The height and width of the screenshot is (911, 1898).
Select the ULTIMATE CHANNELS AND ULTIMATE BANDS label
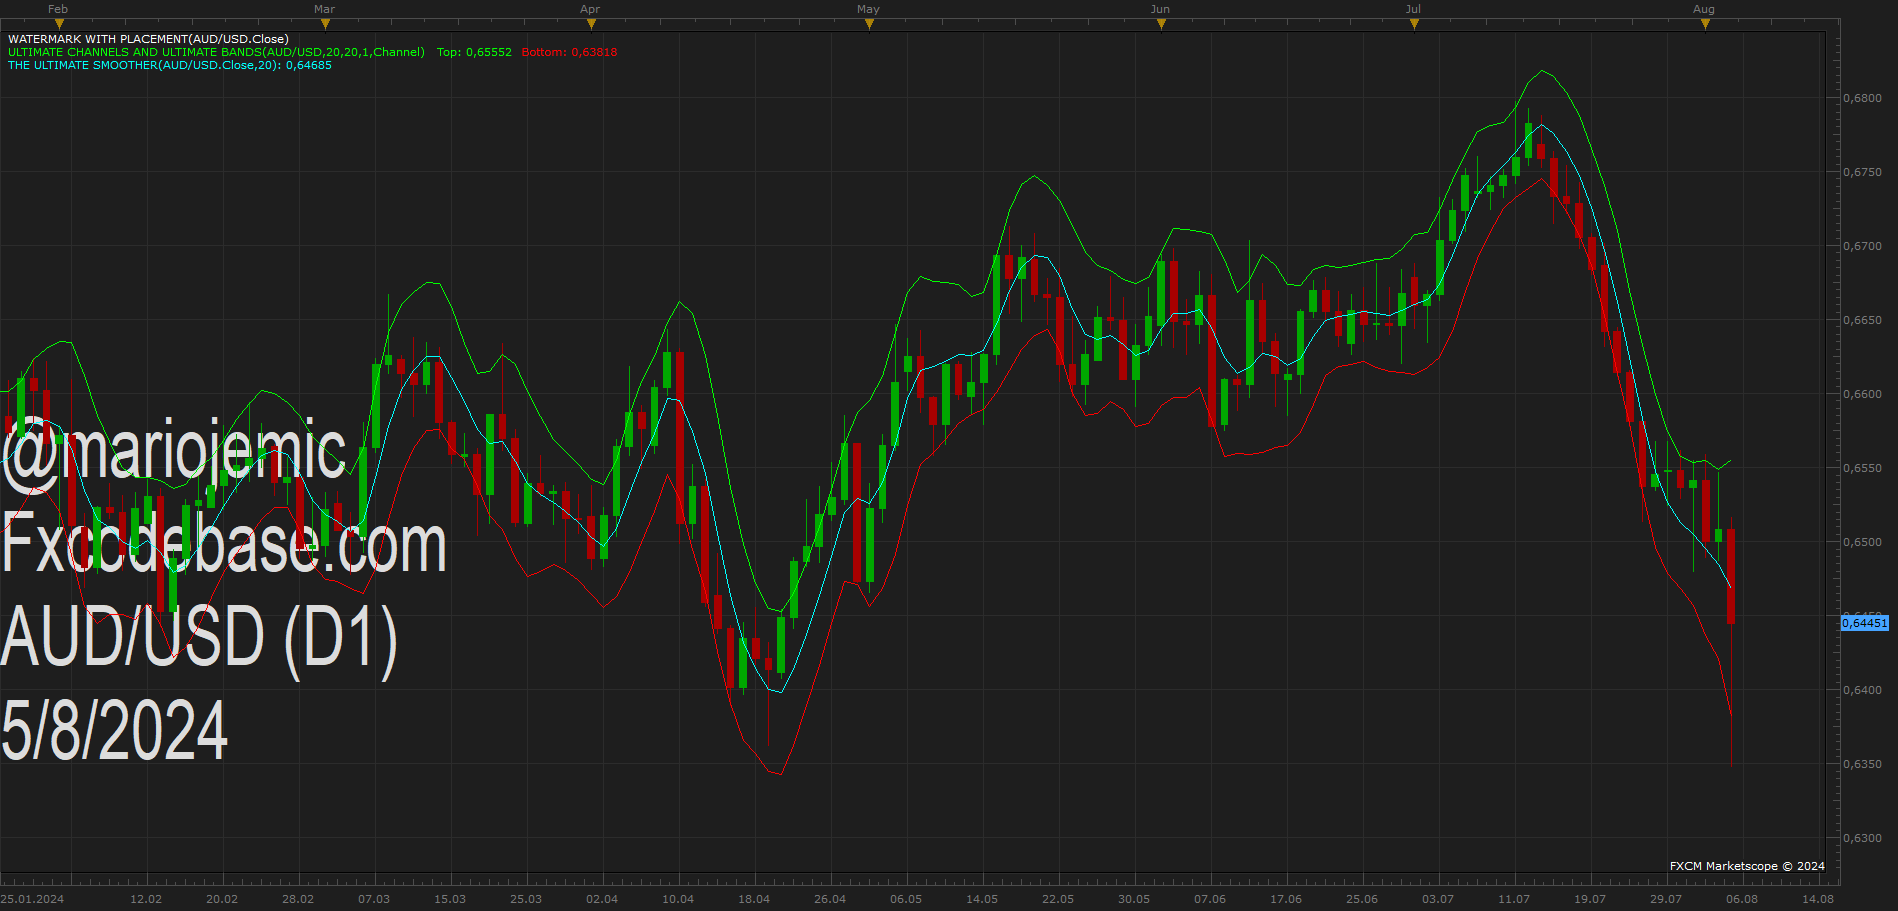pos(216,52)
